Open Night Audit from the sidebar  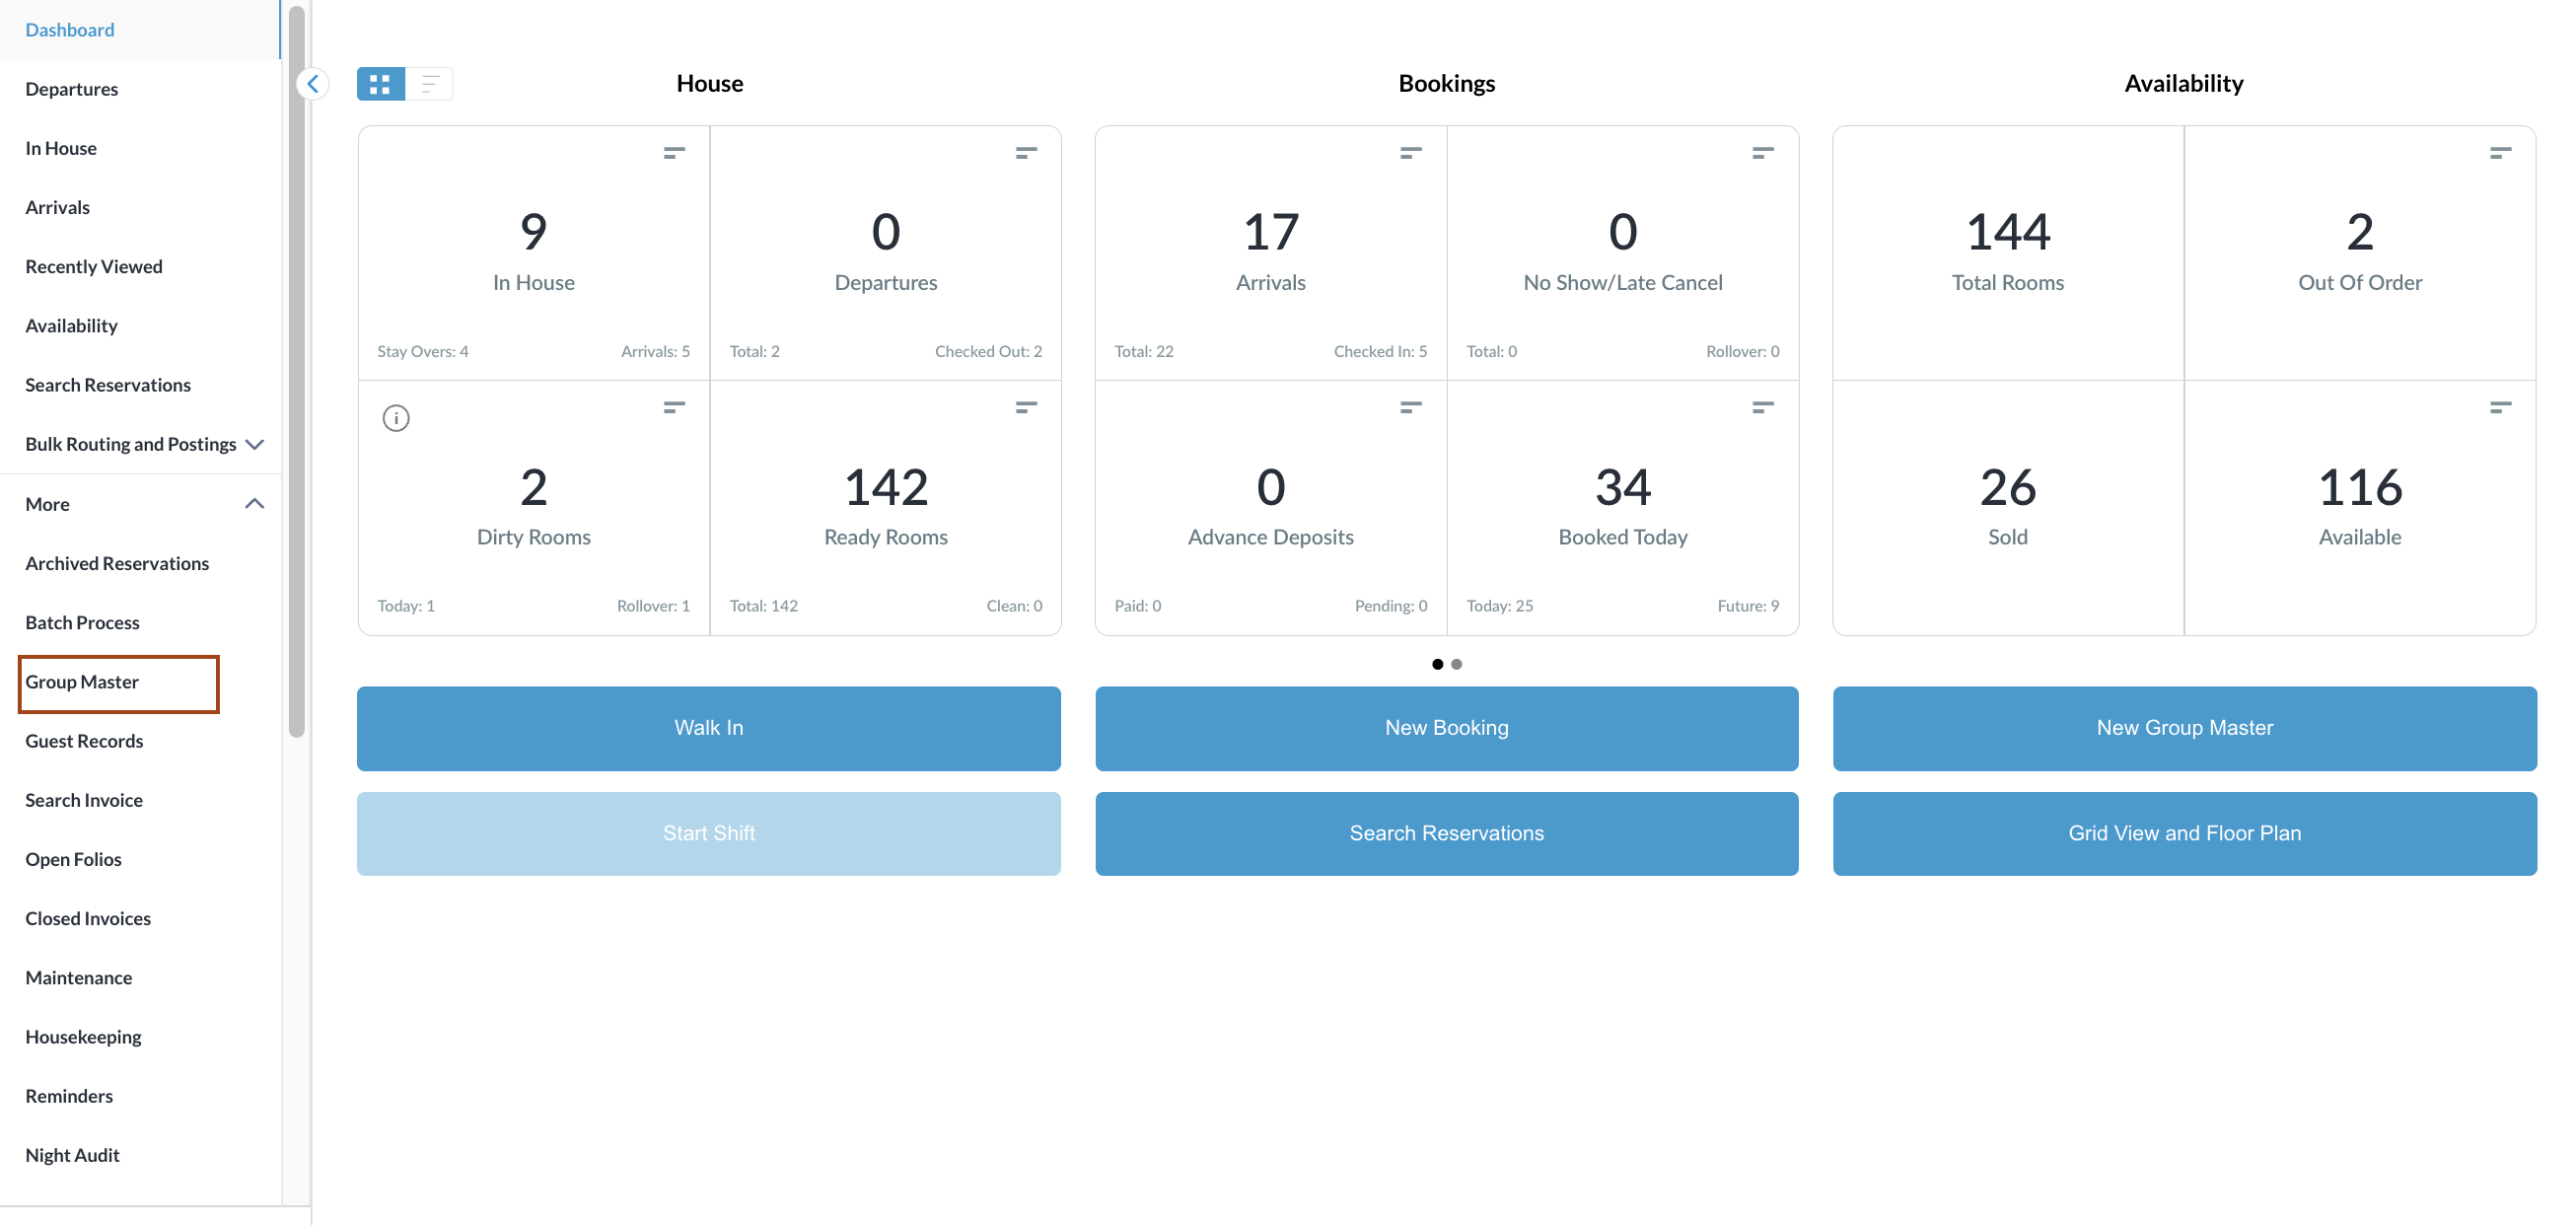72,1155
